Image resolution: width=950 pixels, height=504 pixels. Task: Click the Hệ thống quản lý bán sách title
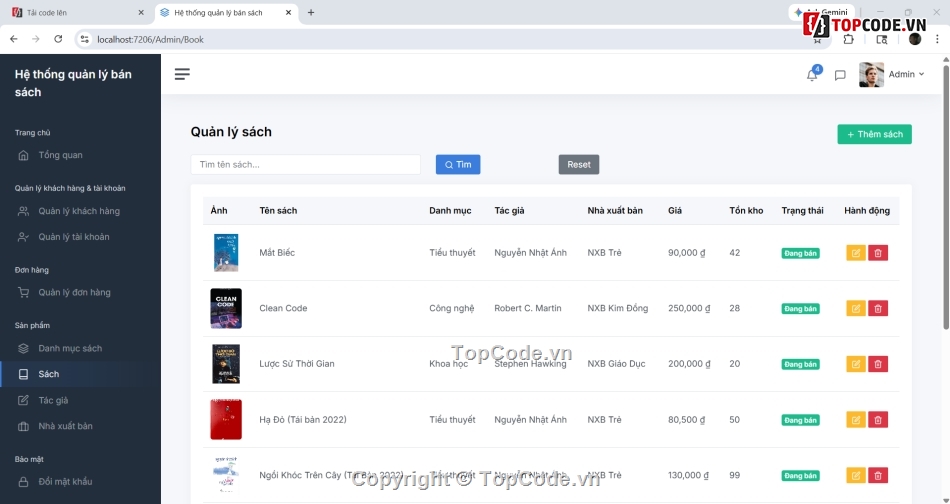73,83
